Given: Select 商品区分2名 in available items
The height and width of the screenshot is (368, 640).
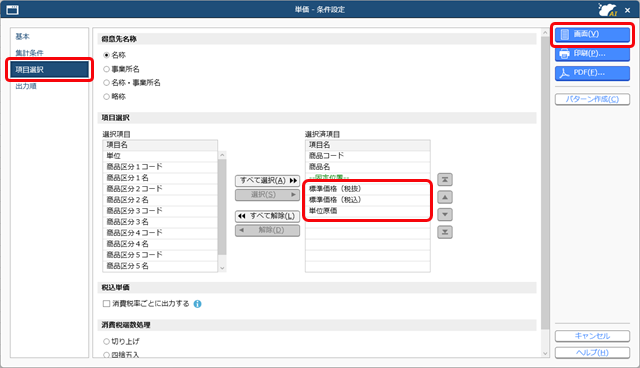Looking at the screenshot, I should 160,200.
